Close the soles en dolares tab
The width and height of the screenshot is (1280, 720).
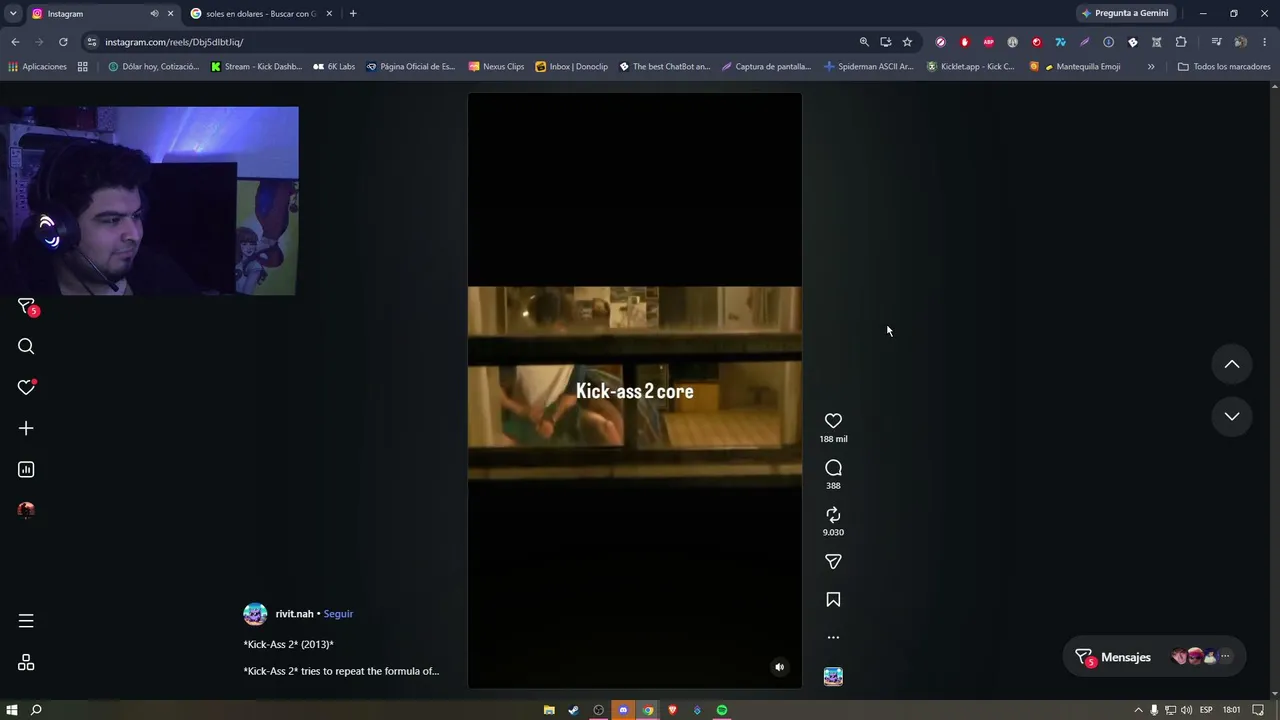click(329, 14)
